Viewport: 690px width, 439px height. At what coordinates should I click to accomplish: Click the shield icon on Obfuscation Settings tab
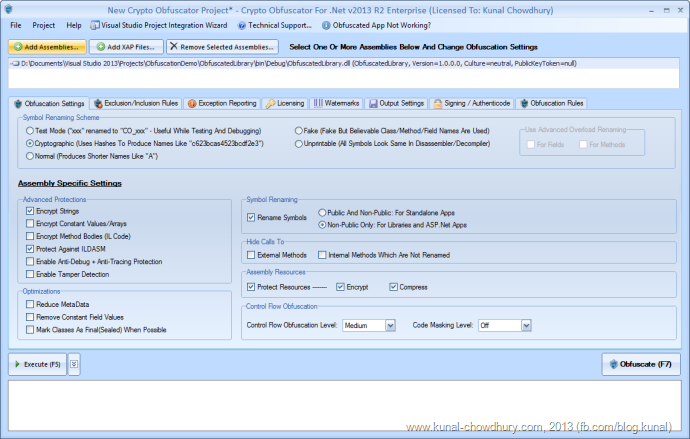18,104
